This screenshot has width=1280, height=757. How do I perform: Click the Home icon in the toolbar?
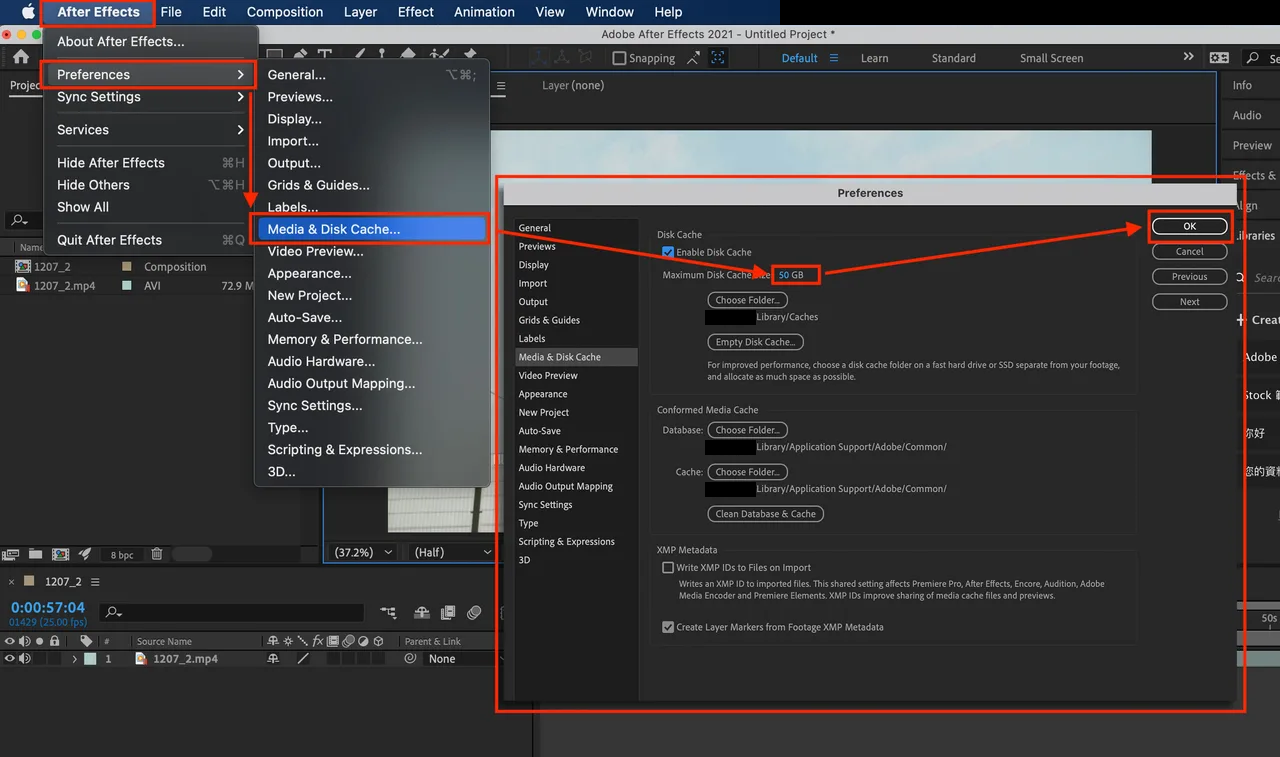click(21, 58)
